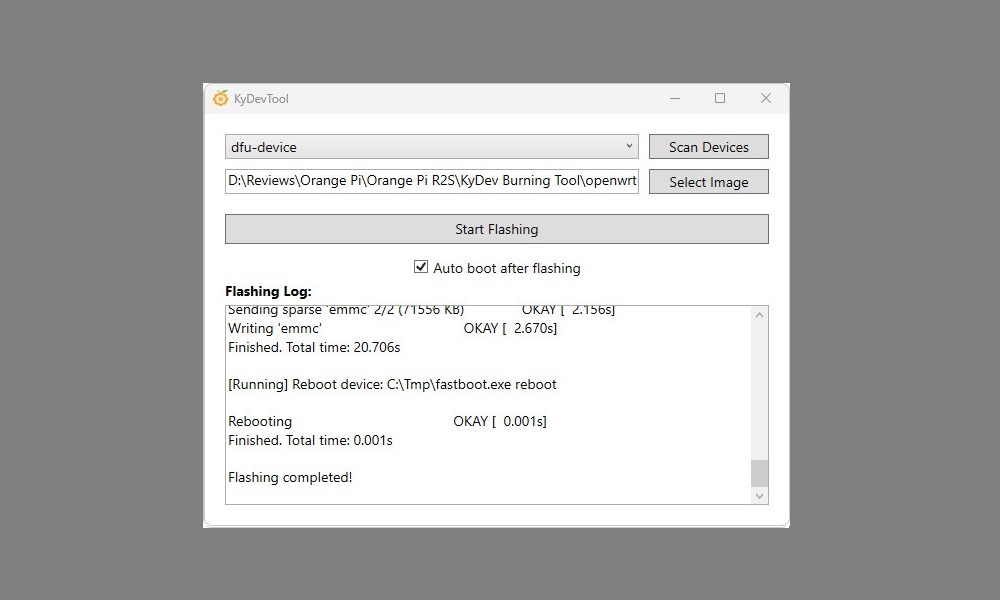Screen dimensions: 1000x600
Task: Minimize the KyDevTool window
Action: click(x=676, y=98)
